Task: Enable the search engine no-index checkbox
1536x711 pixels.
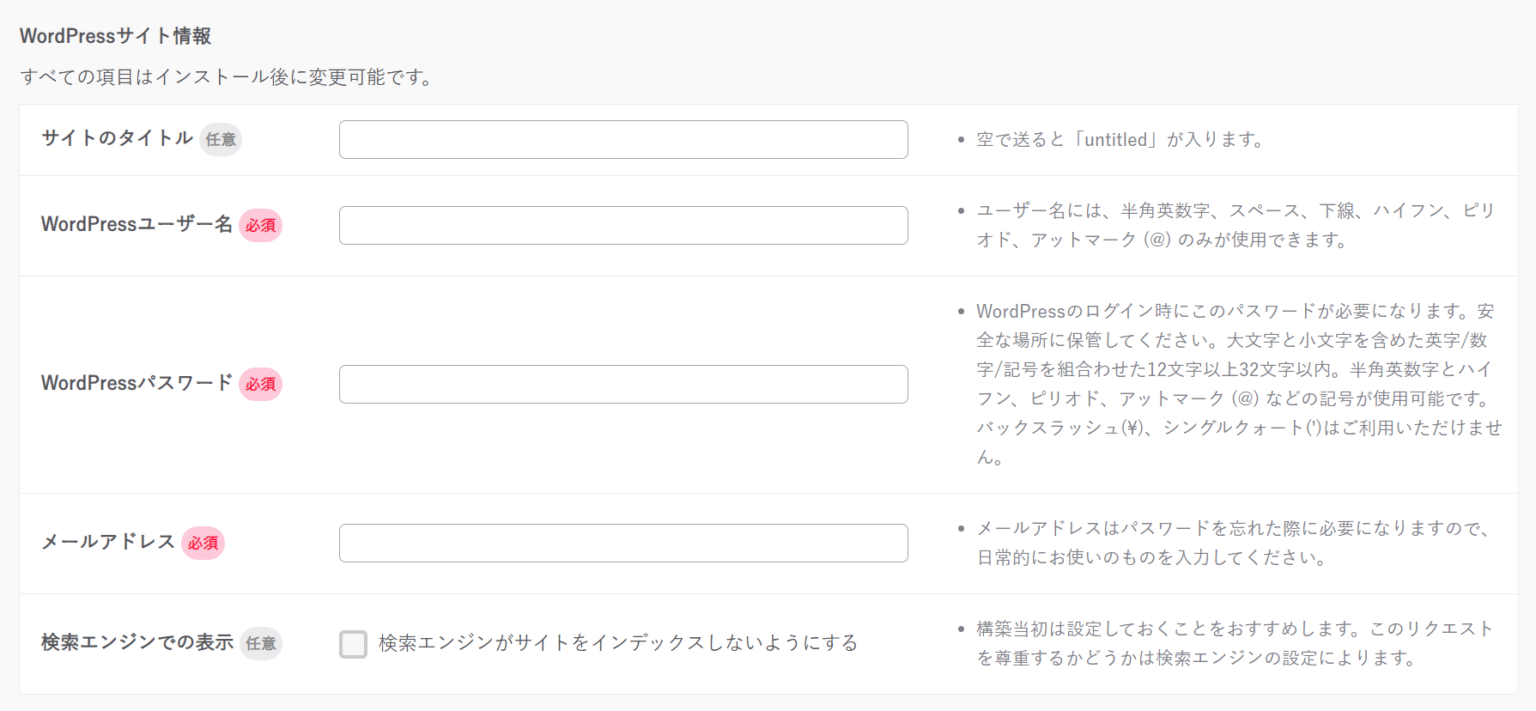Action: click(x=353, y=644)
